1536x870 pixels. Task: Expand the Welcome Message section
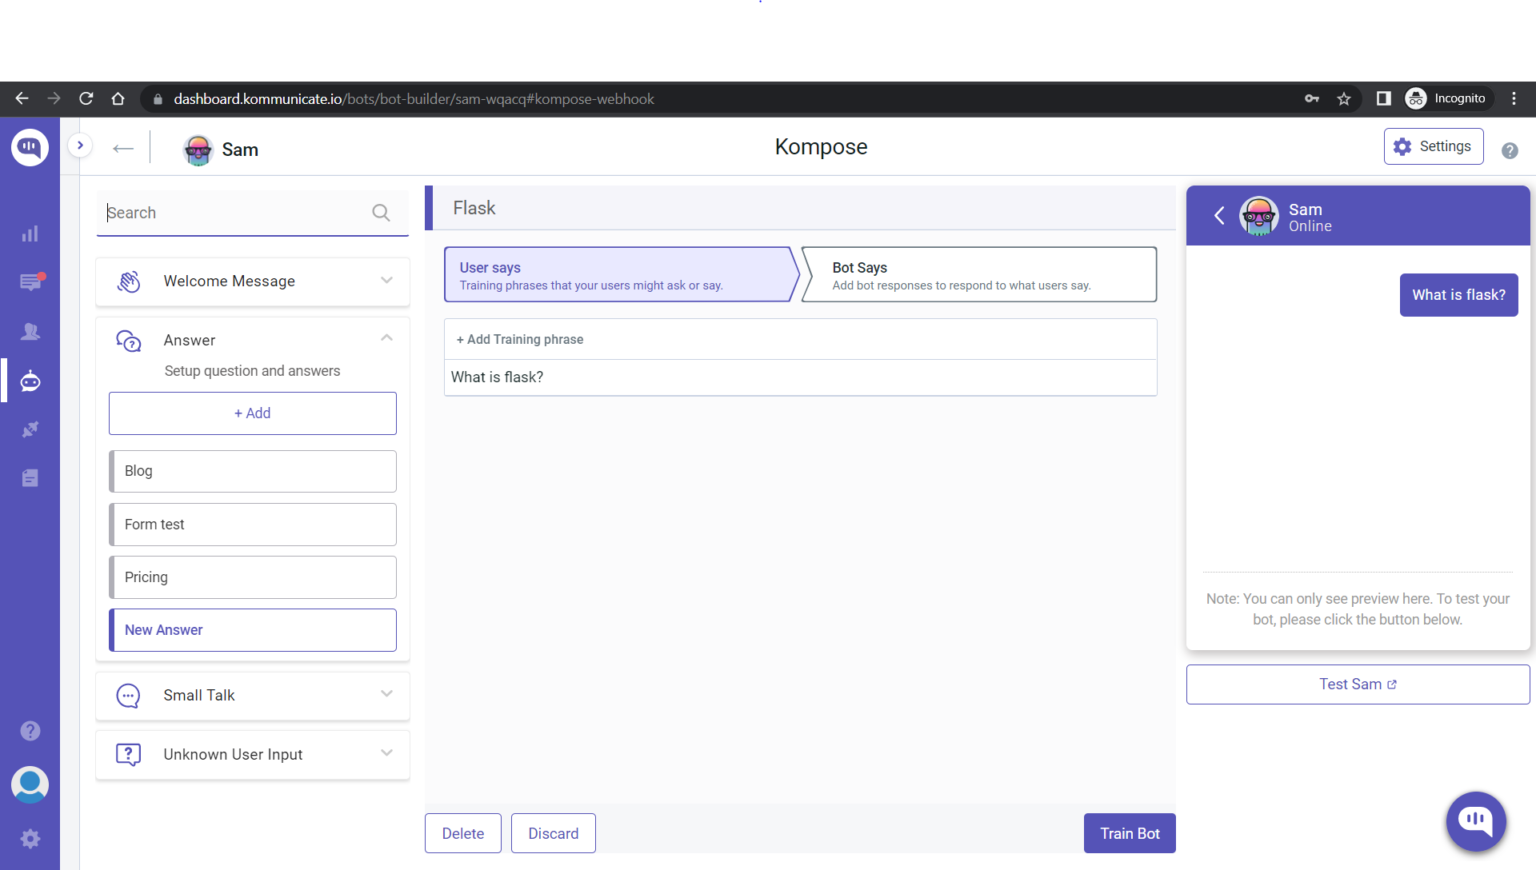(386, 281)
